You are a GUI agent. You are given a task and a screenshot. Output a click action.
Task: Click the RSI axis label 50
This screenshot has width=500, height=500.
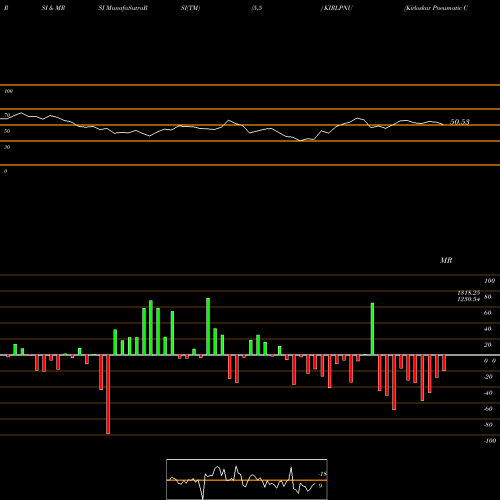[7, 131]
